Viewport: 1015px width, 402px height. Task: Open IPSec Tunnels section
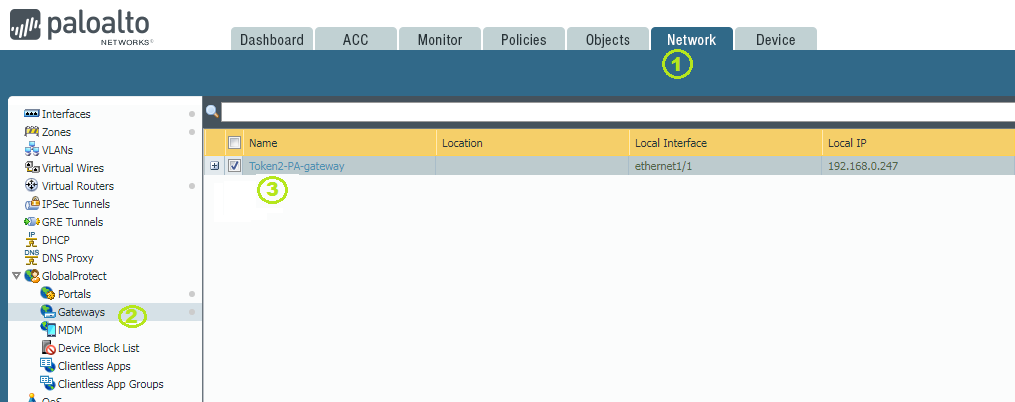click(76, 204)
